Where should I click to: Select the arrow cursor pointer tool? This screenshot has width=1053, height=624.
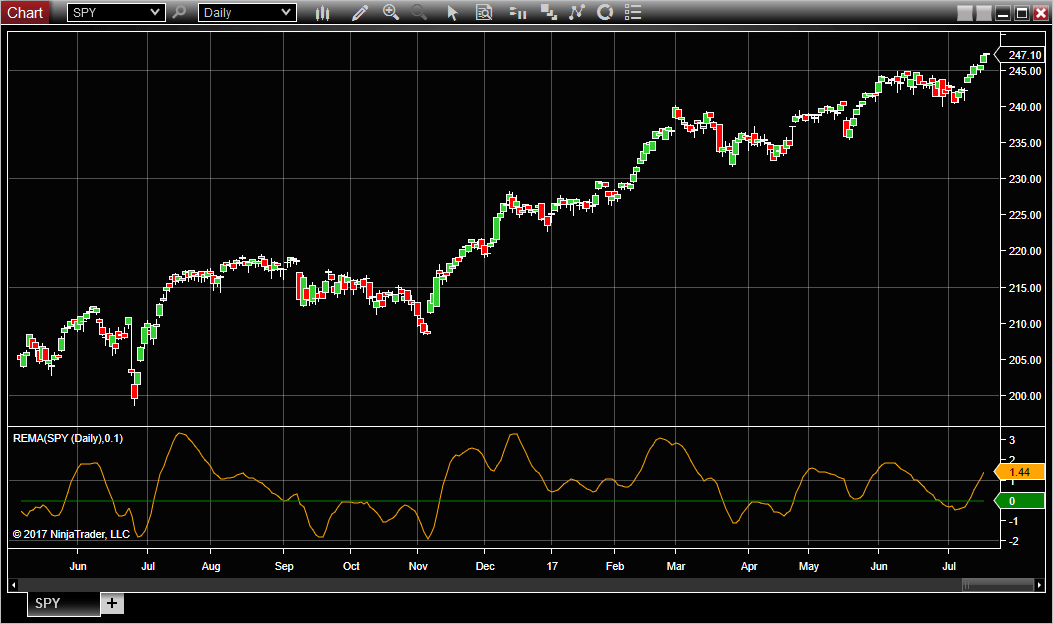click(x=453, y=13)
